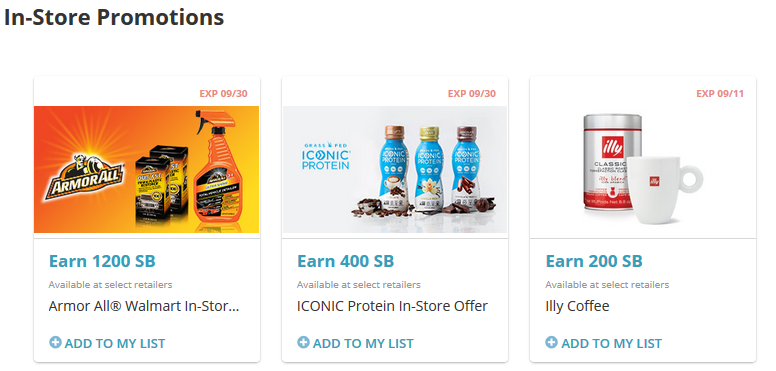Open the ICONIC Protein bottles image

395,170
